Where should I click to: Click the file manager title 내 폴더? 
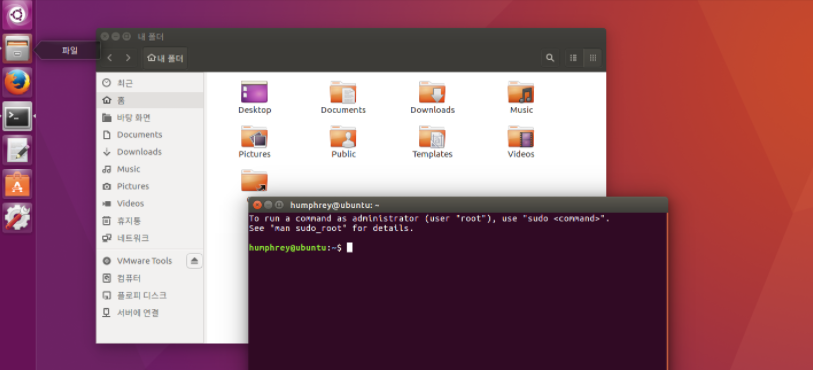[x=151, y=37]
